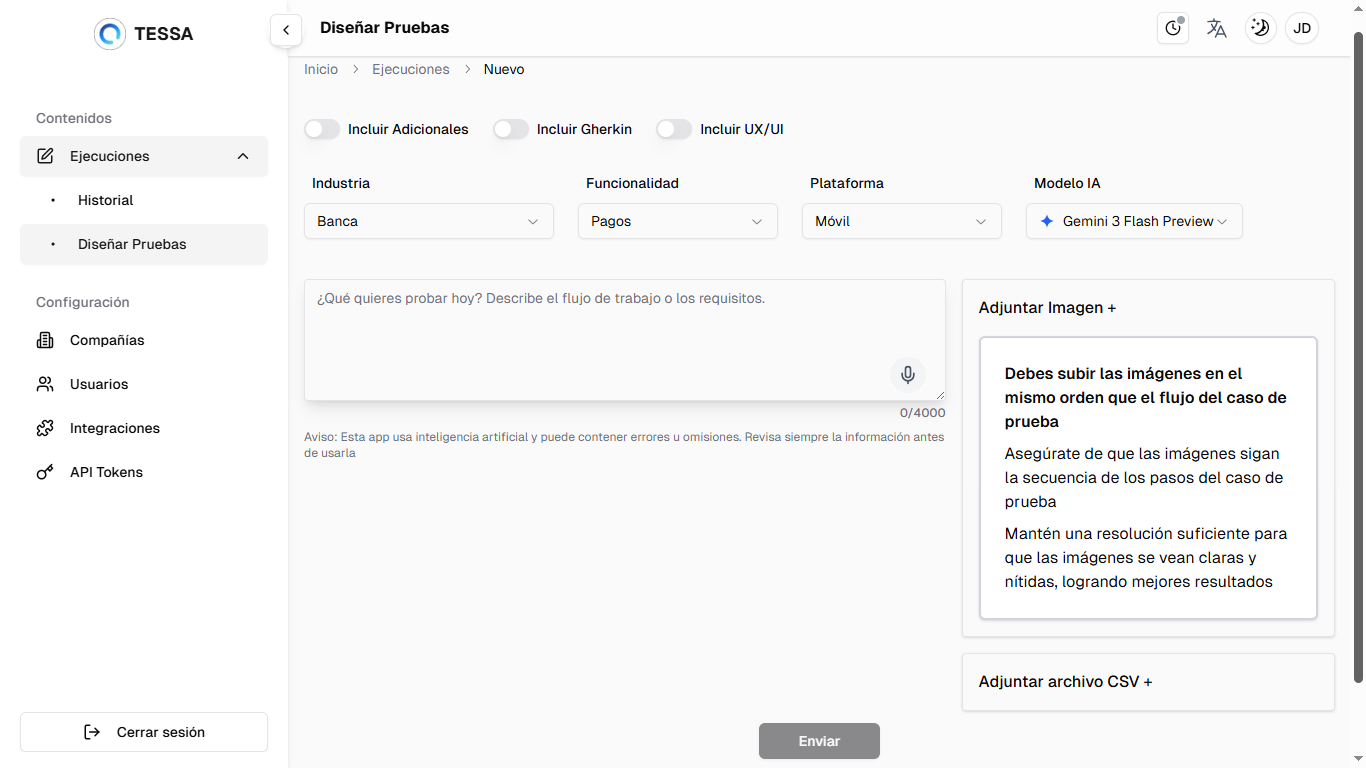Collapse sidebar with the arrow button
The width and height of the screenshot is (1366, 768).
coord(286,30)
